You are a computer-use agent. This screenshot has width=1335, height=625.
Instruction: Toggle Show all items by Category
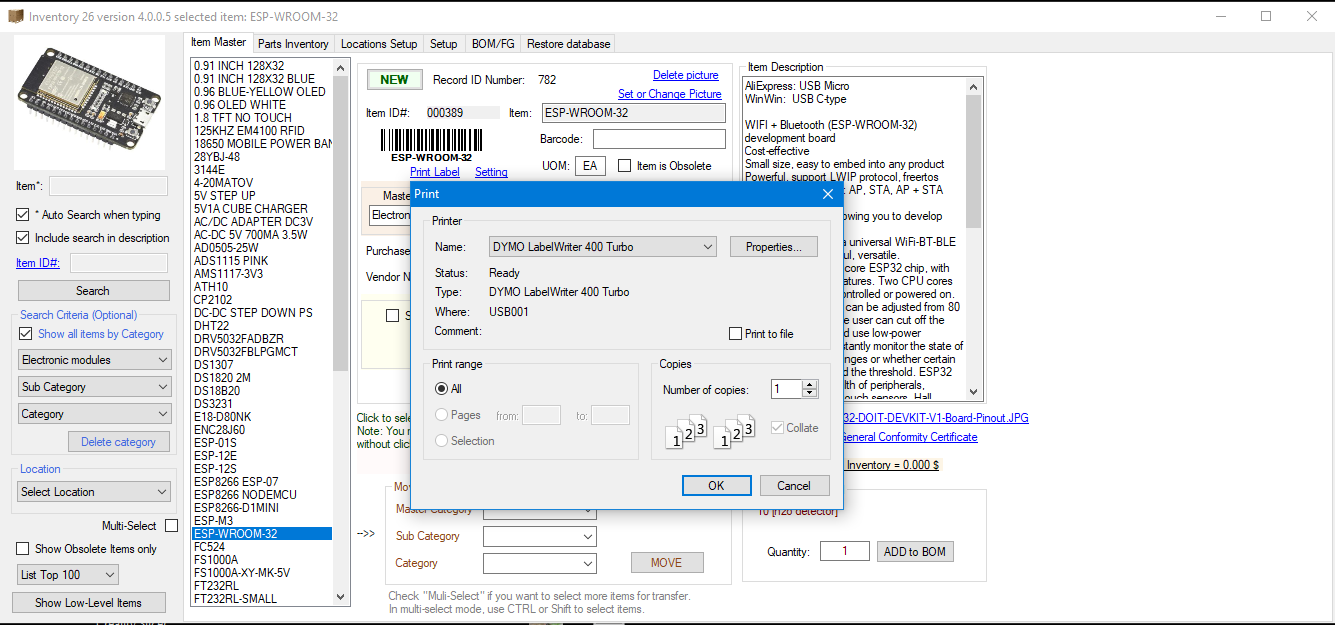[x=27, y=334]
